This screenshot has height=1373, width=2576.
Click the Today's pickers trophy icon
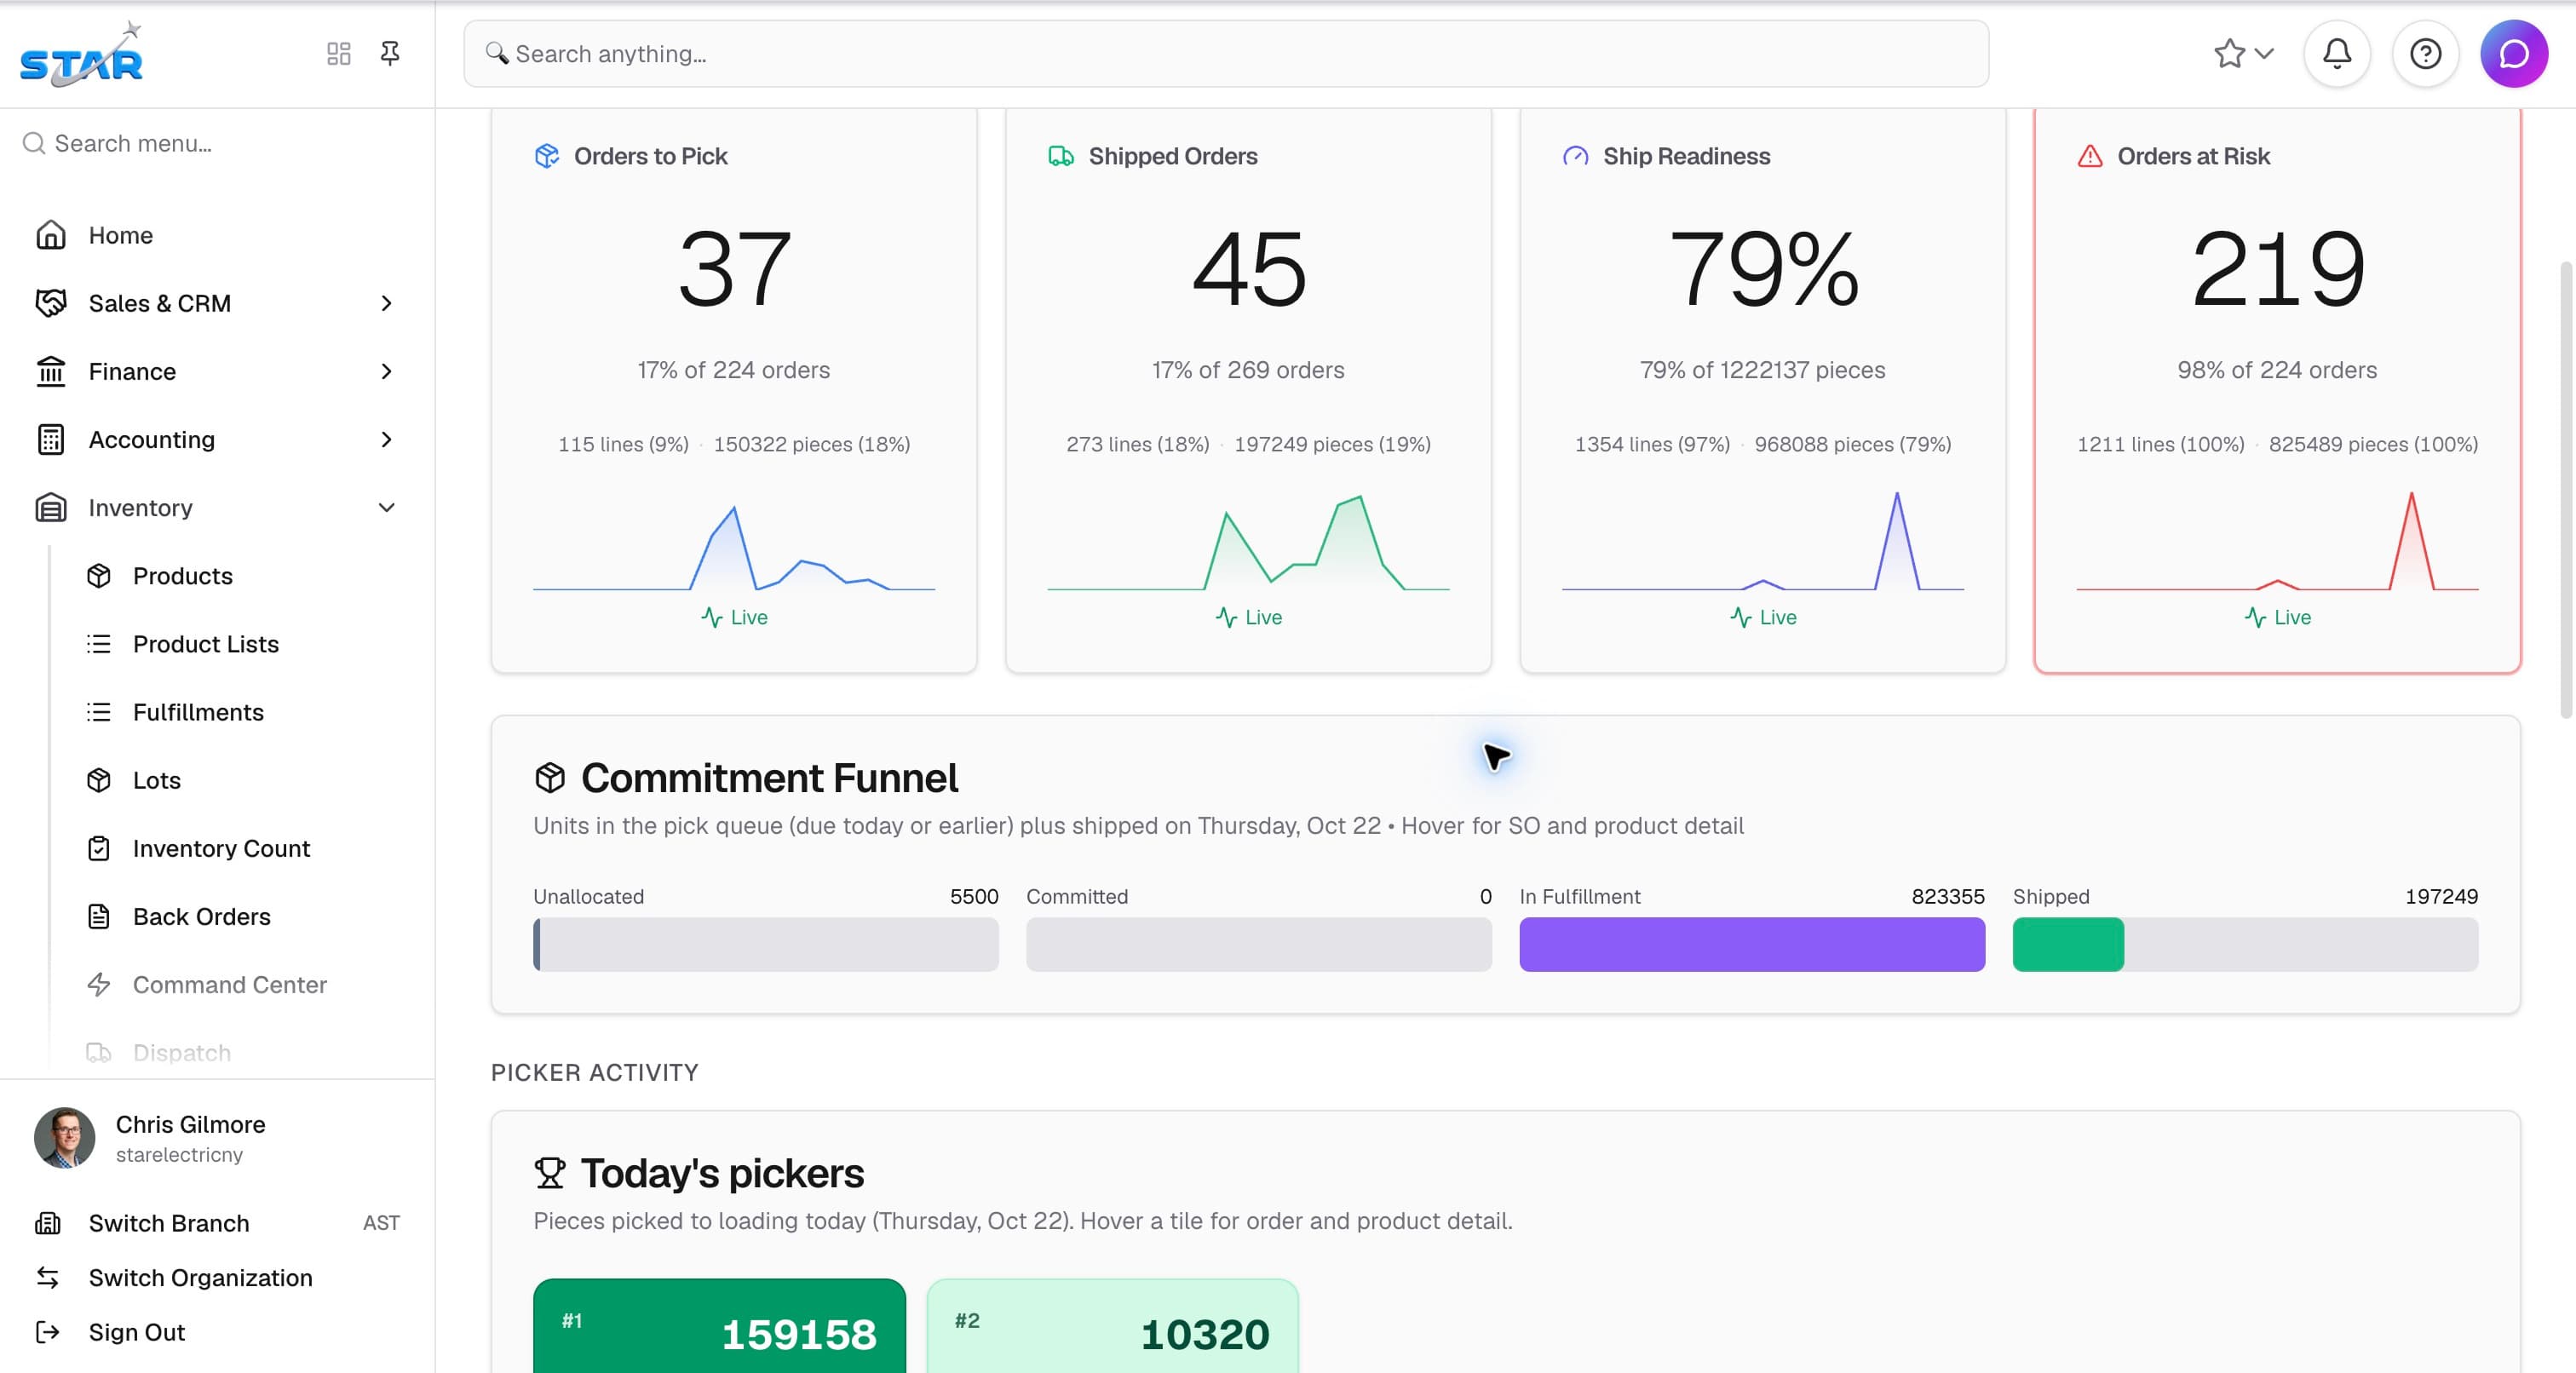550,1173
